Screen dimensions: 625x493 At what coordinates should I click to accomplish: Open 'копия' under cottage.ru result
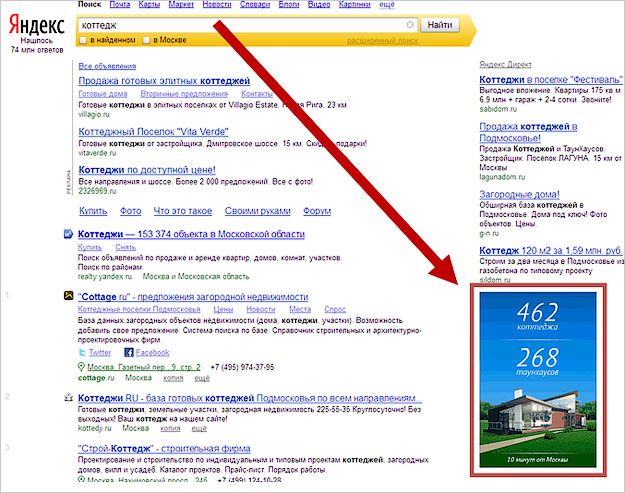(x=173, y=378)
